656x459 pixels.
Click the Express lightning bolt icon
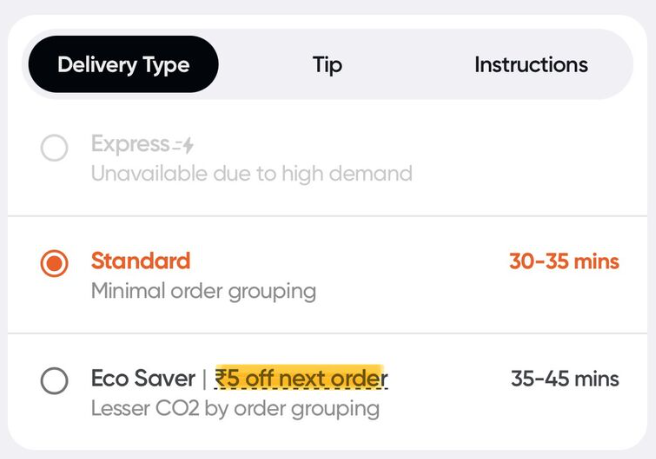[184, 146]
